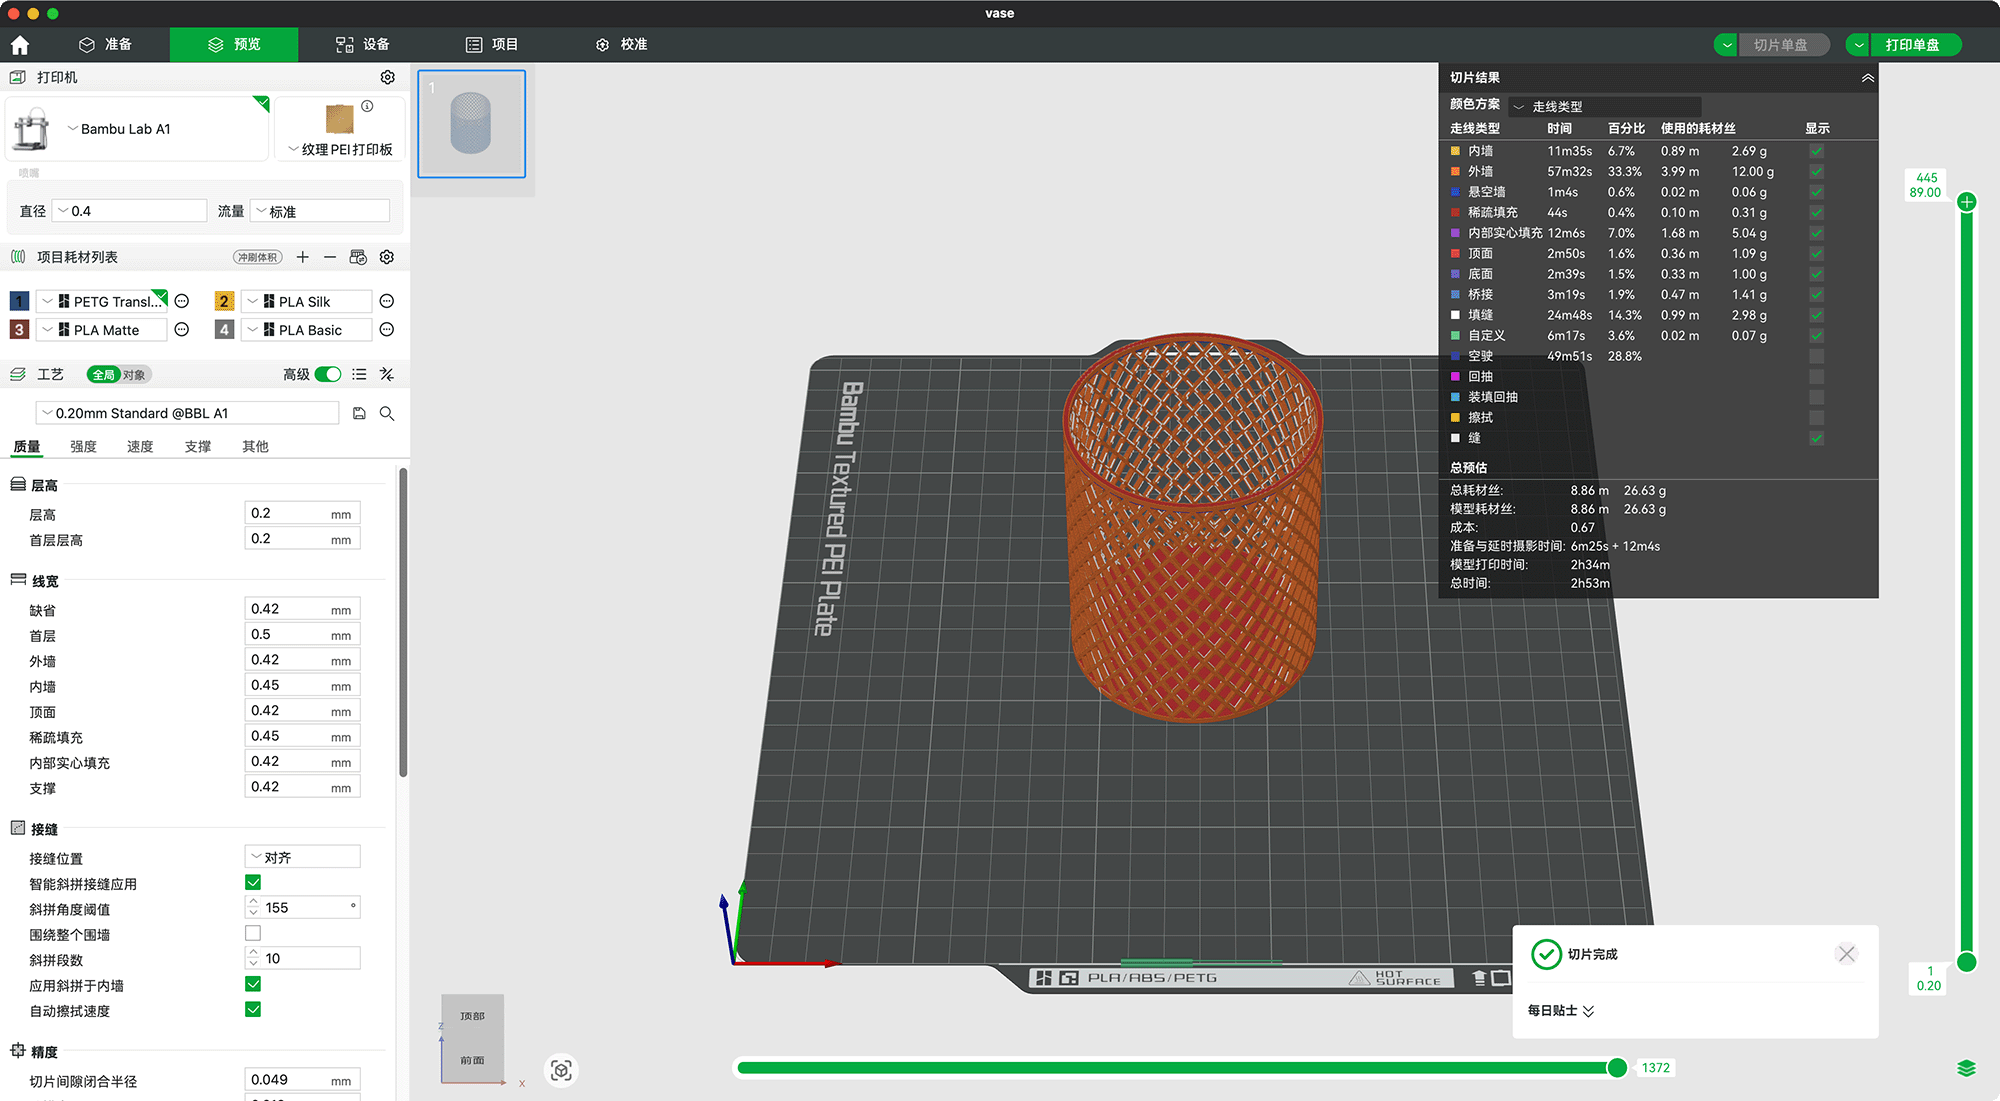Open slice plate dropdown arrow
Screen dimensions: 2000x1101
point(1726,45)
